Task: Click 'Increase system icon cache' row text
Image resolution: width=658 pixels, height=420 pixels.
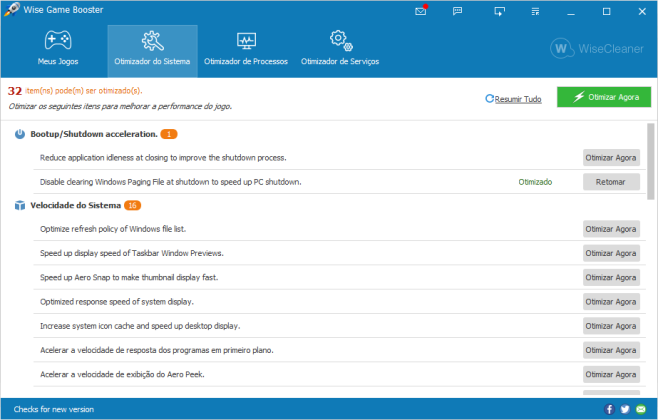Action: (140, 326)
